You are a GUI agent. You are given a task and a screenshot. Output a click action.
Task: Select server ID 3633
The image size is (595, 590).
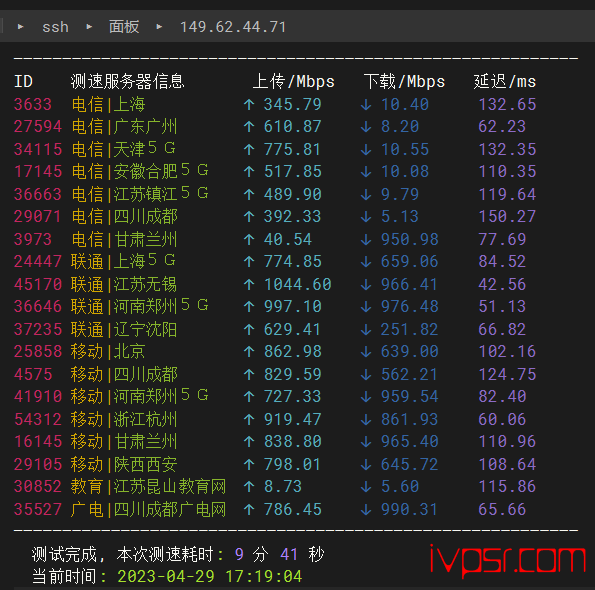click(33, 104)
